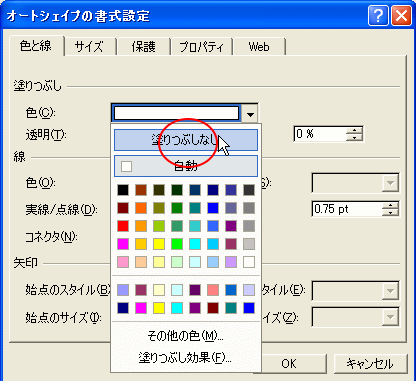Click the コネクタ(N): label
416x381 pixels.
pyautogui.click(x=52, y=237)
